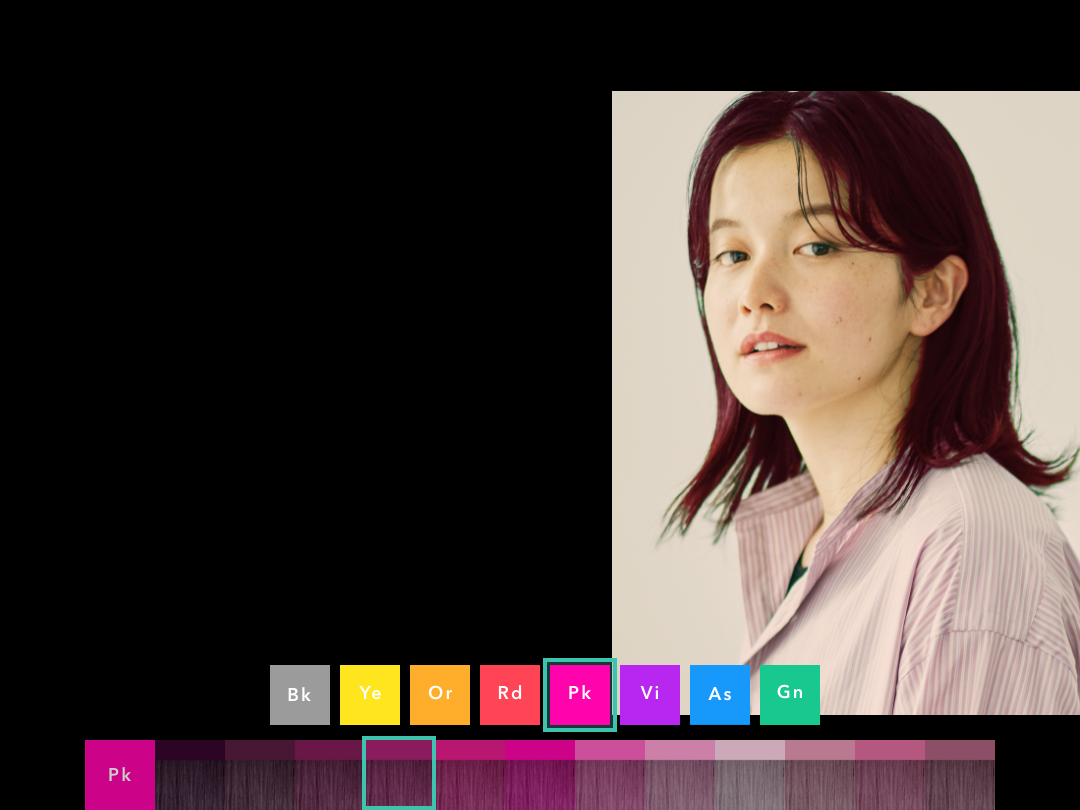Click the currently highlighted shade swatch
This screenshot has height=810, width=1080.
pos(399,773)
